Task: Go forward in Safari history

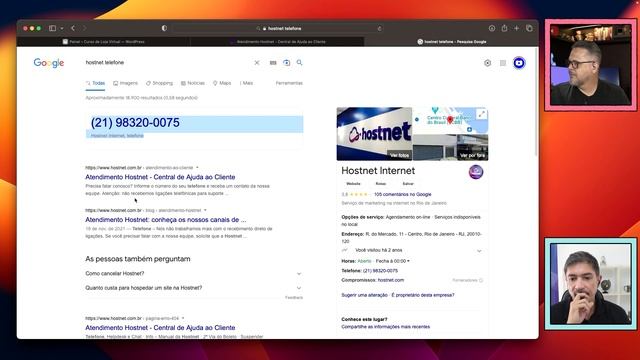Action: 84,28
